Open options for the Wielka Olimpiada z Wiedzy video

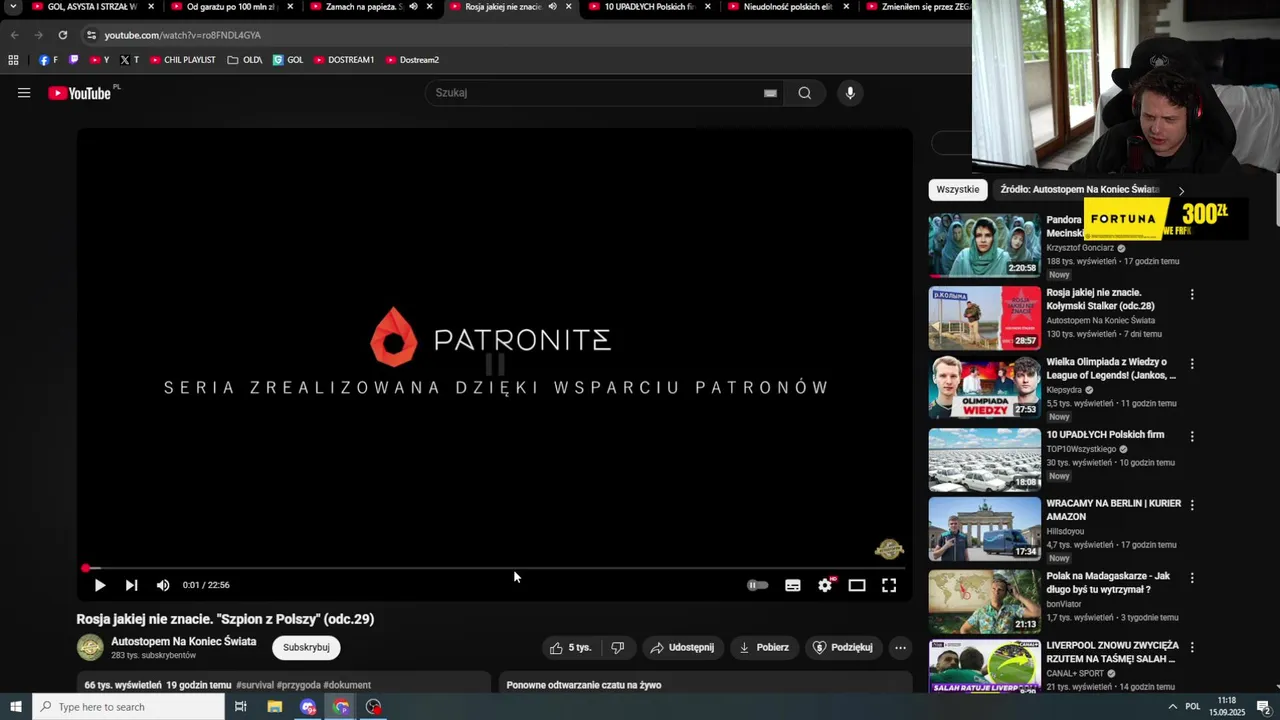pyautogui.click(x=1192, y=364)
